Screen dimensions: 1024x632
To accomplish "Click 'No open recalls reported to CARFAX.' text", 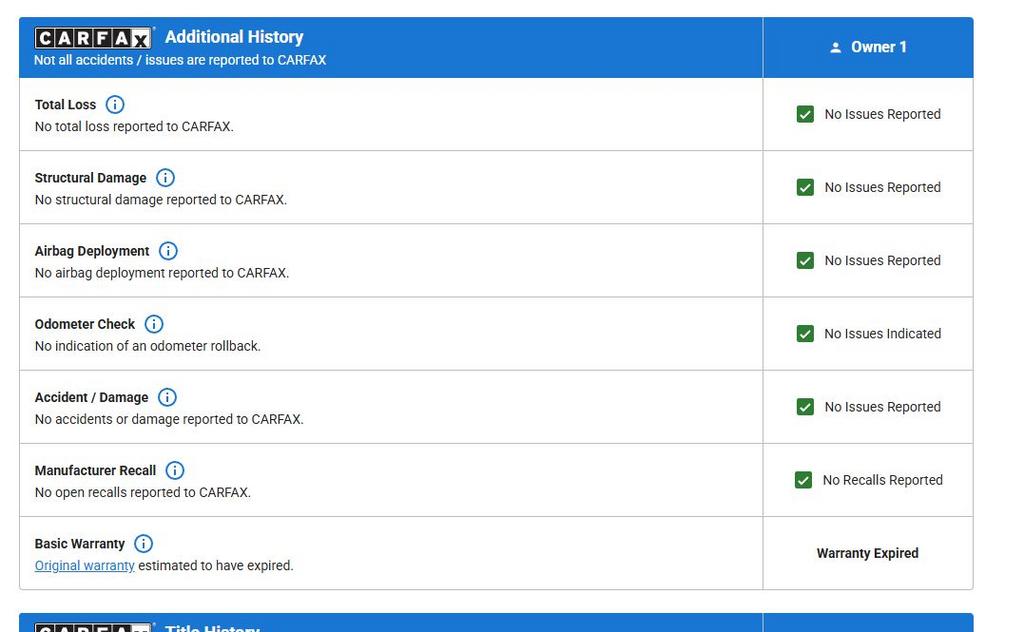I will (x=142, y=492).
